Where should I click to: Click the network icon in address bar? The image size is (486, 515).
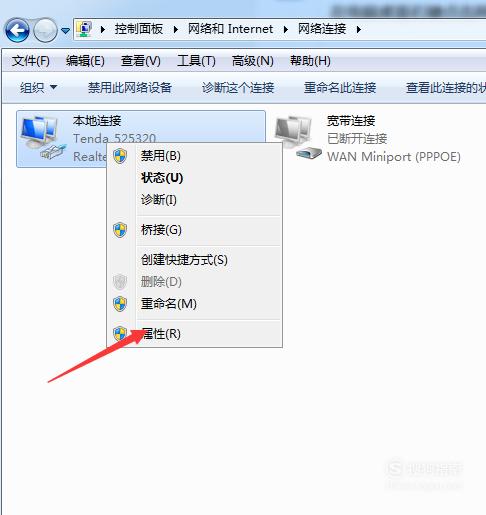pos(84,29)
